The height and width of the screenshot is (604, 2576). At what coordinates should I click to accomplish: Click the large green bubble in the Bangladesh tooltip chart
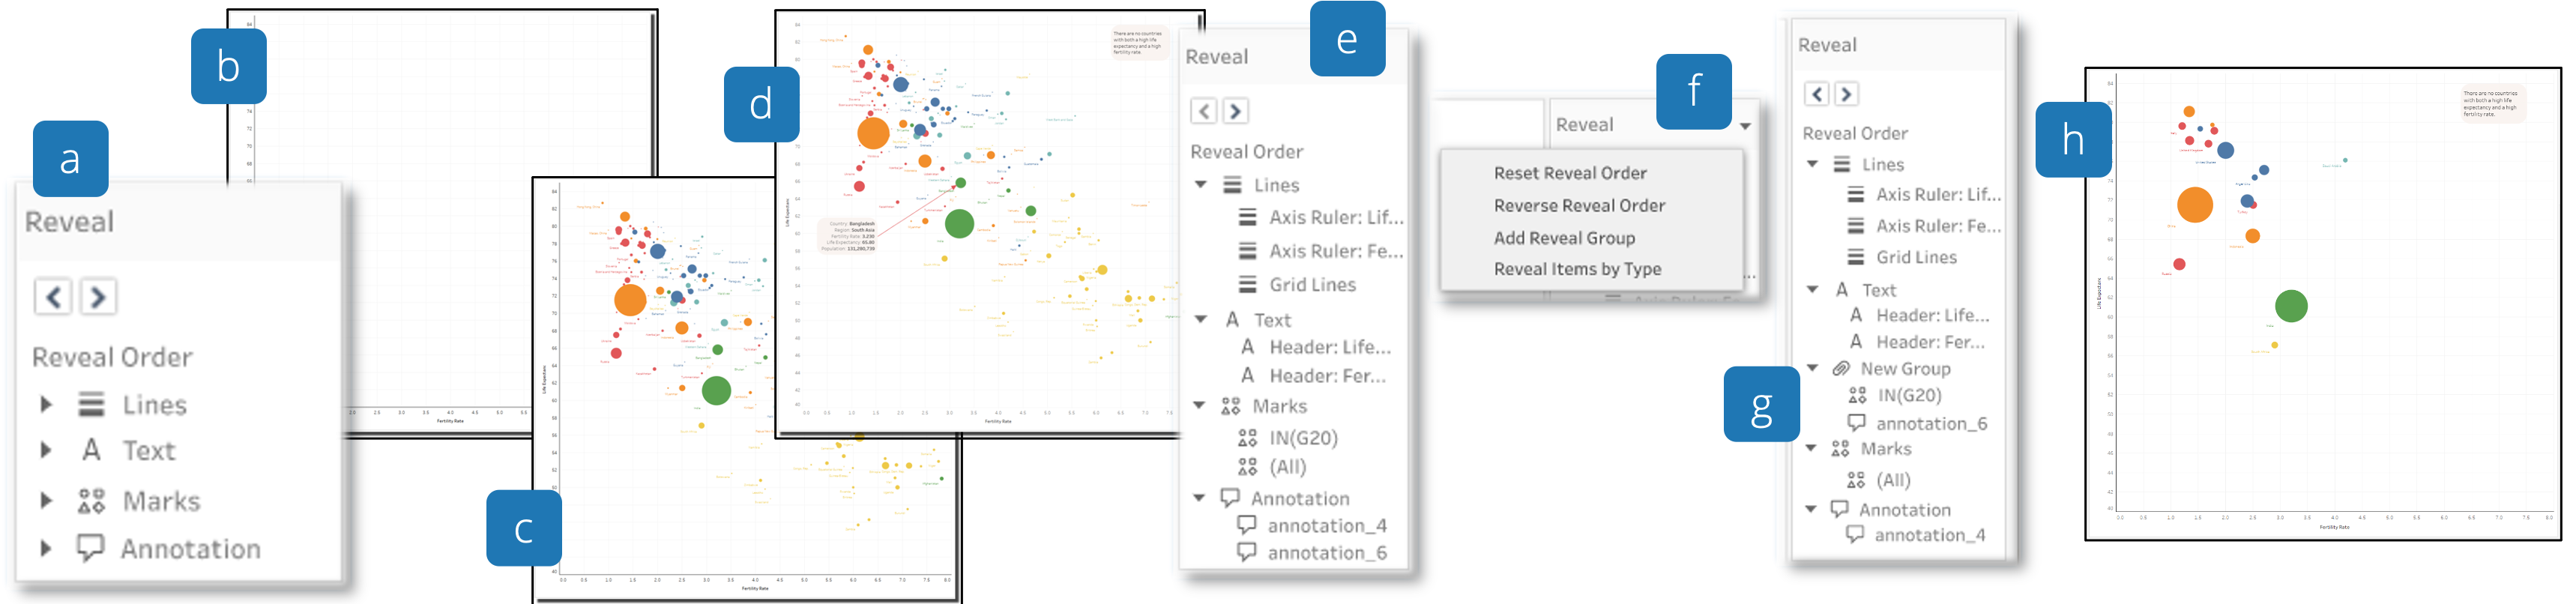click(959, 223)
